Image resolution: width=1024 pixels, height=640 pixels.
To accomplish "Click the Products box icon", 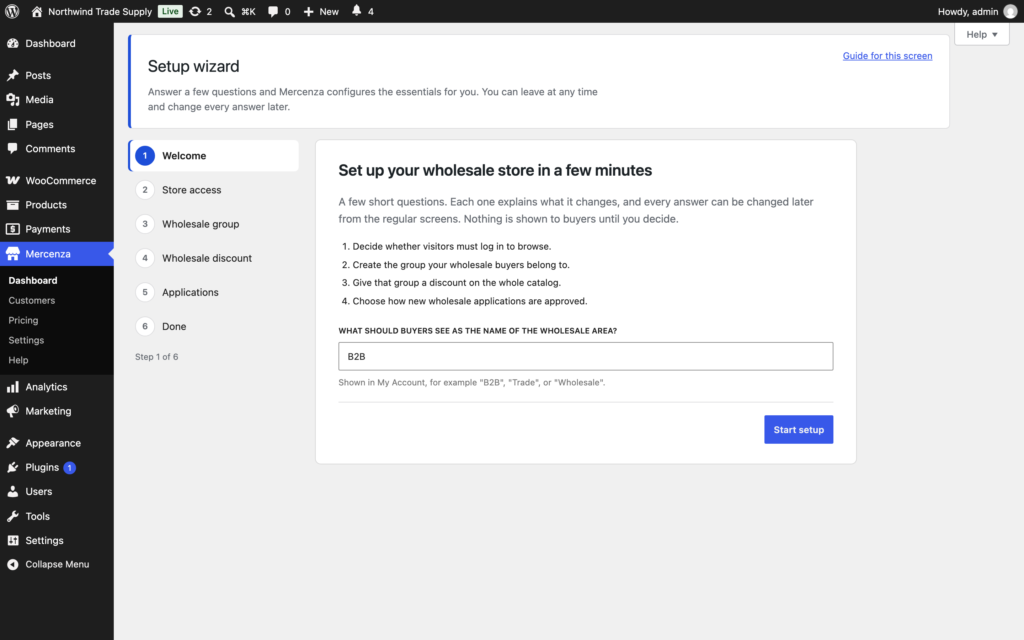I will coord(12,204).
